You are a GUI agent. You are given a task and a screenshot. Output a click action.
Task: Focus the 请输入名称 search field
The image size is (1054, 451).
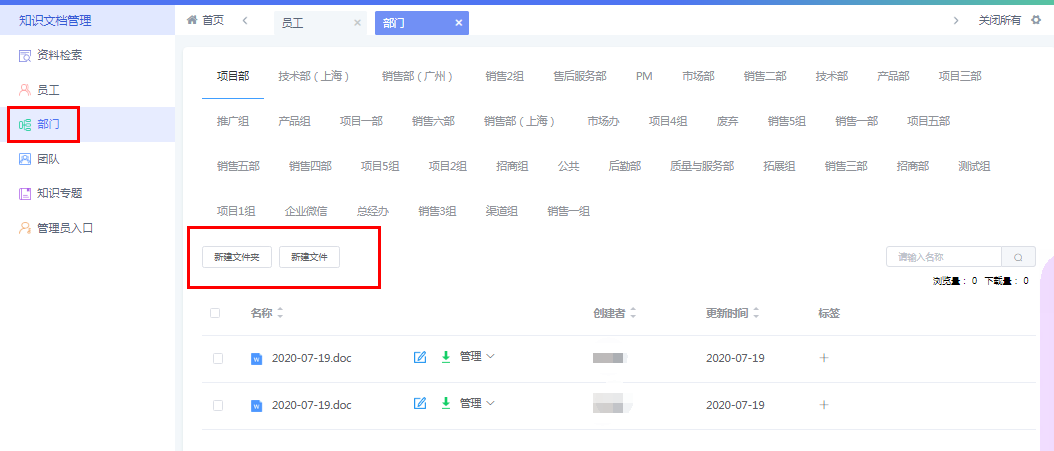(943, 257)
